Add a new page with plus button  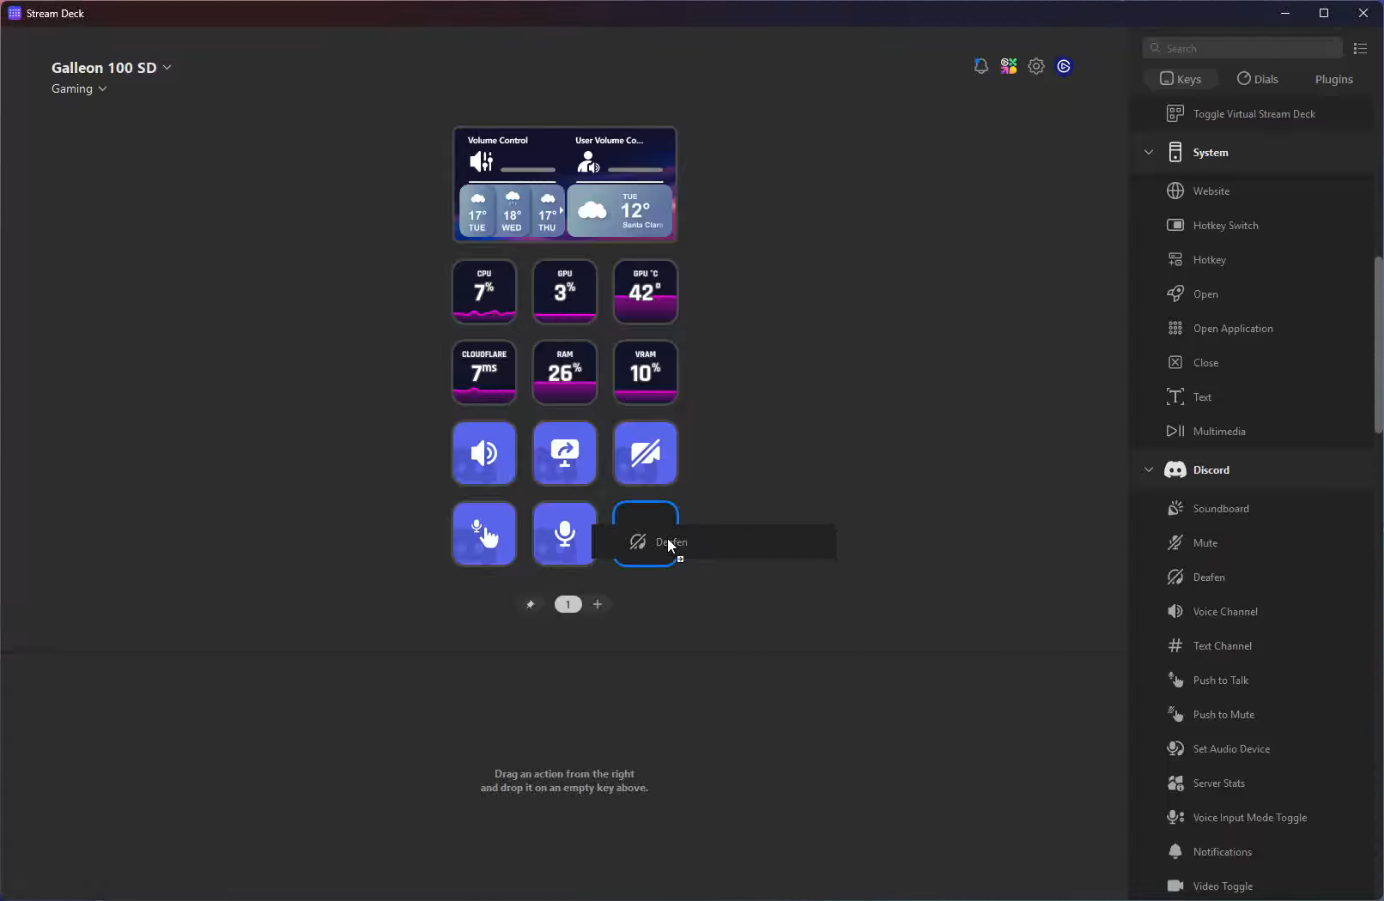click(x=598, y=604)
